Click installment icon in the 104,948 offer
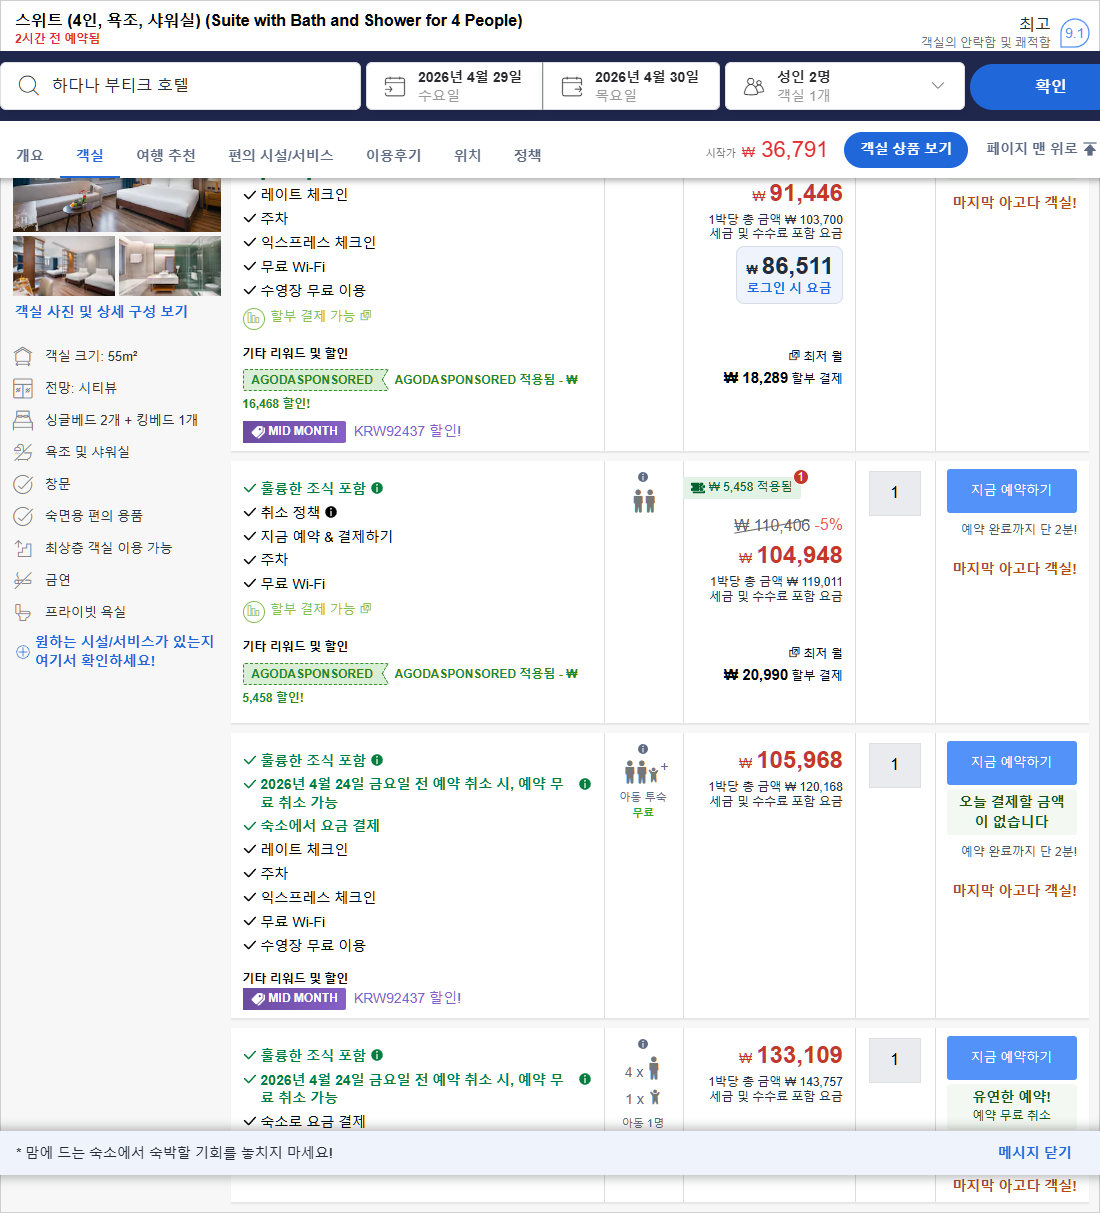 (254, 611)
